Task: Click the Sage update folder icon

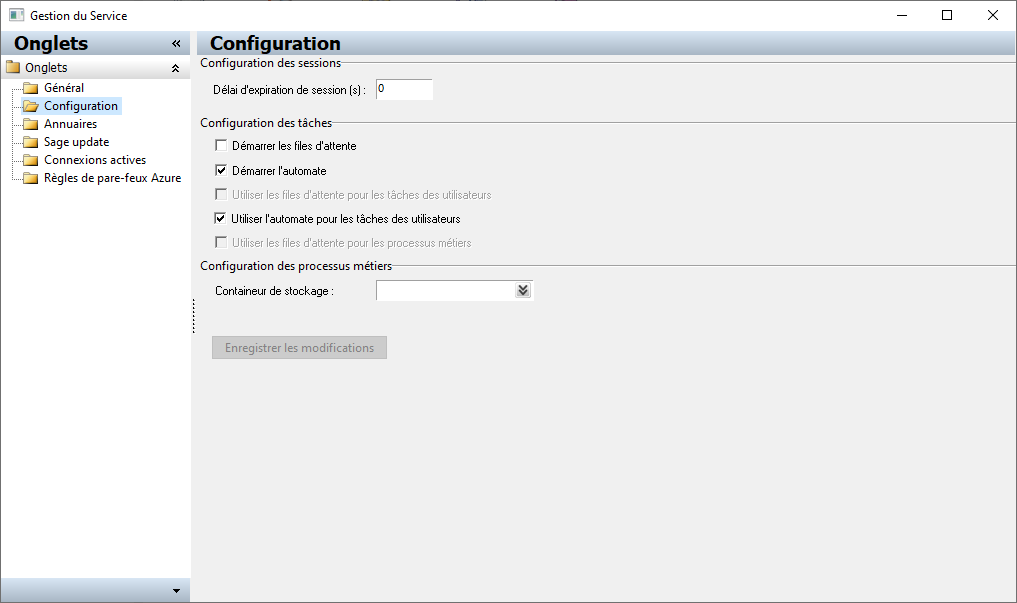Action: (30, 142)
